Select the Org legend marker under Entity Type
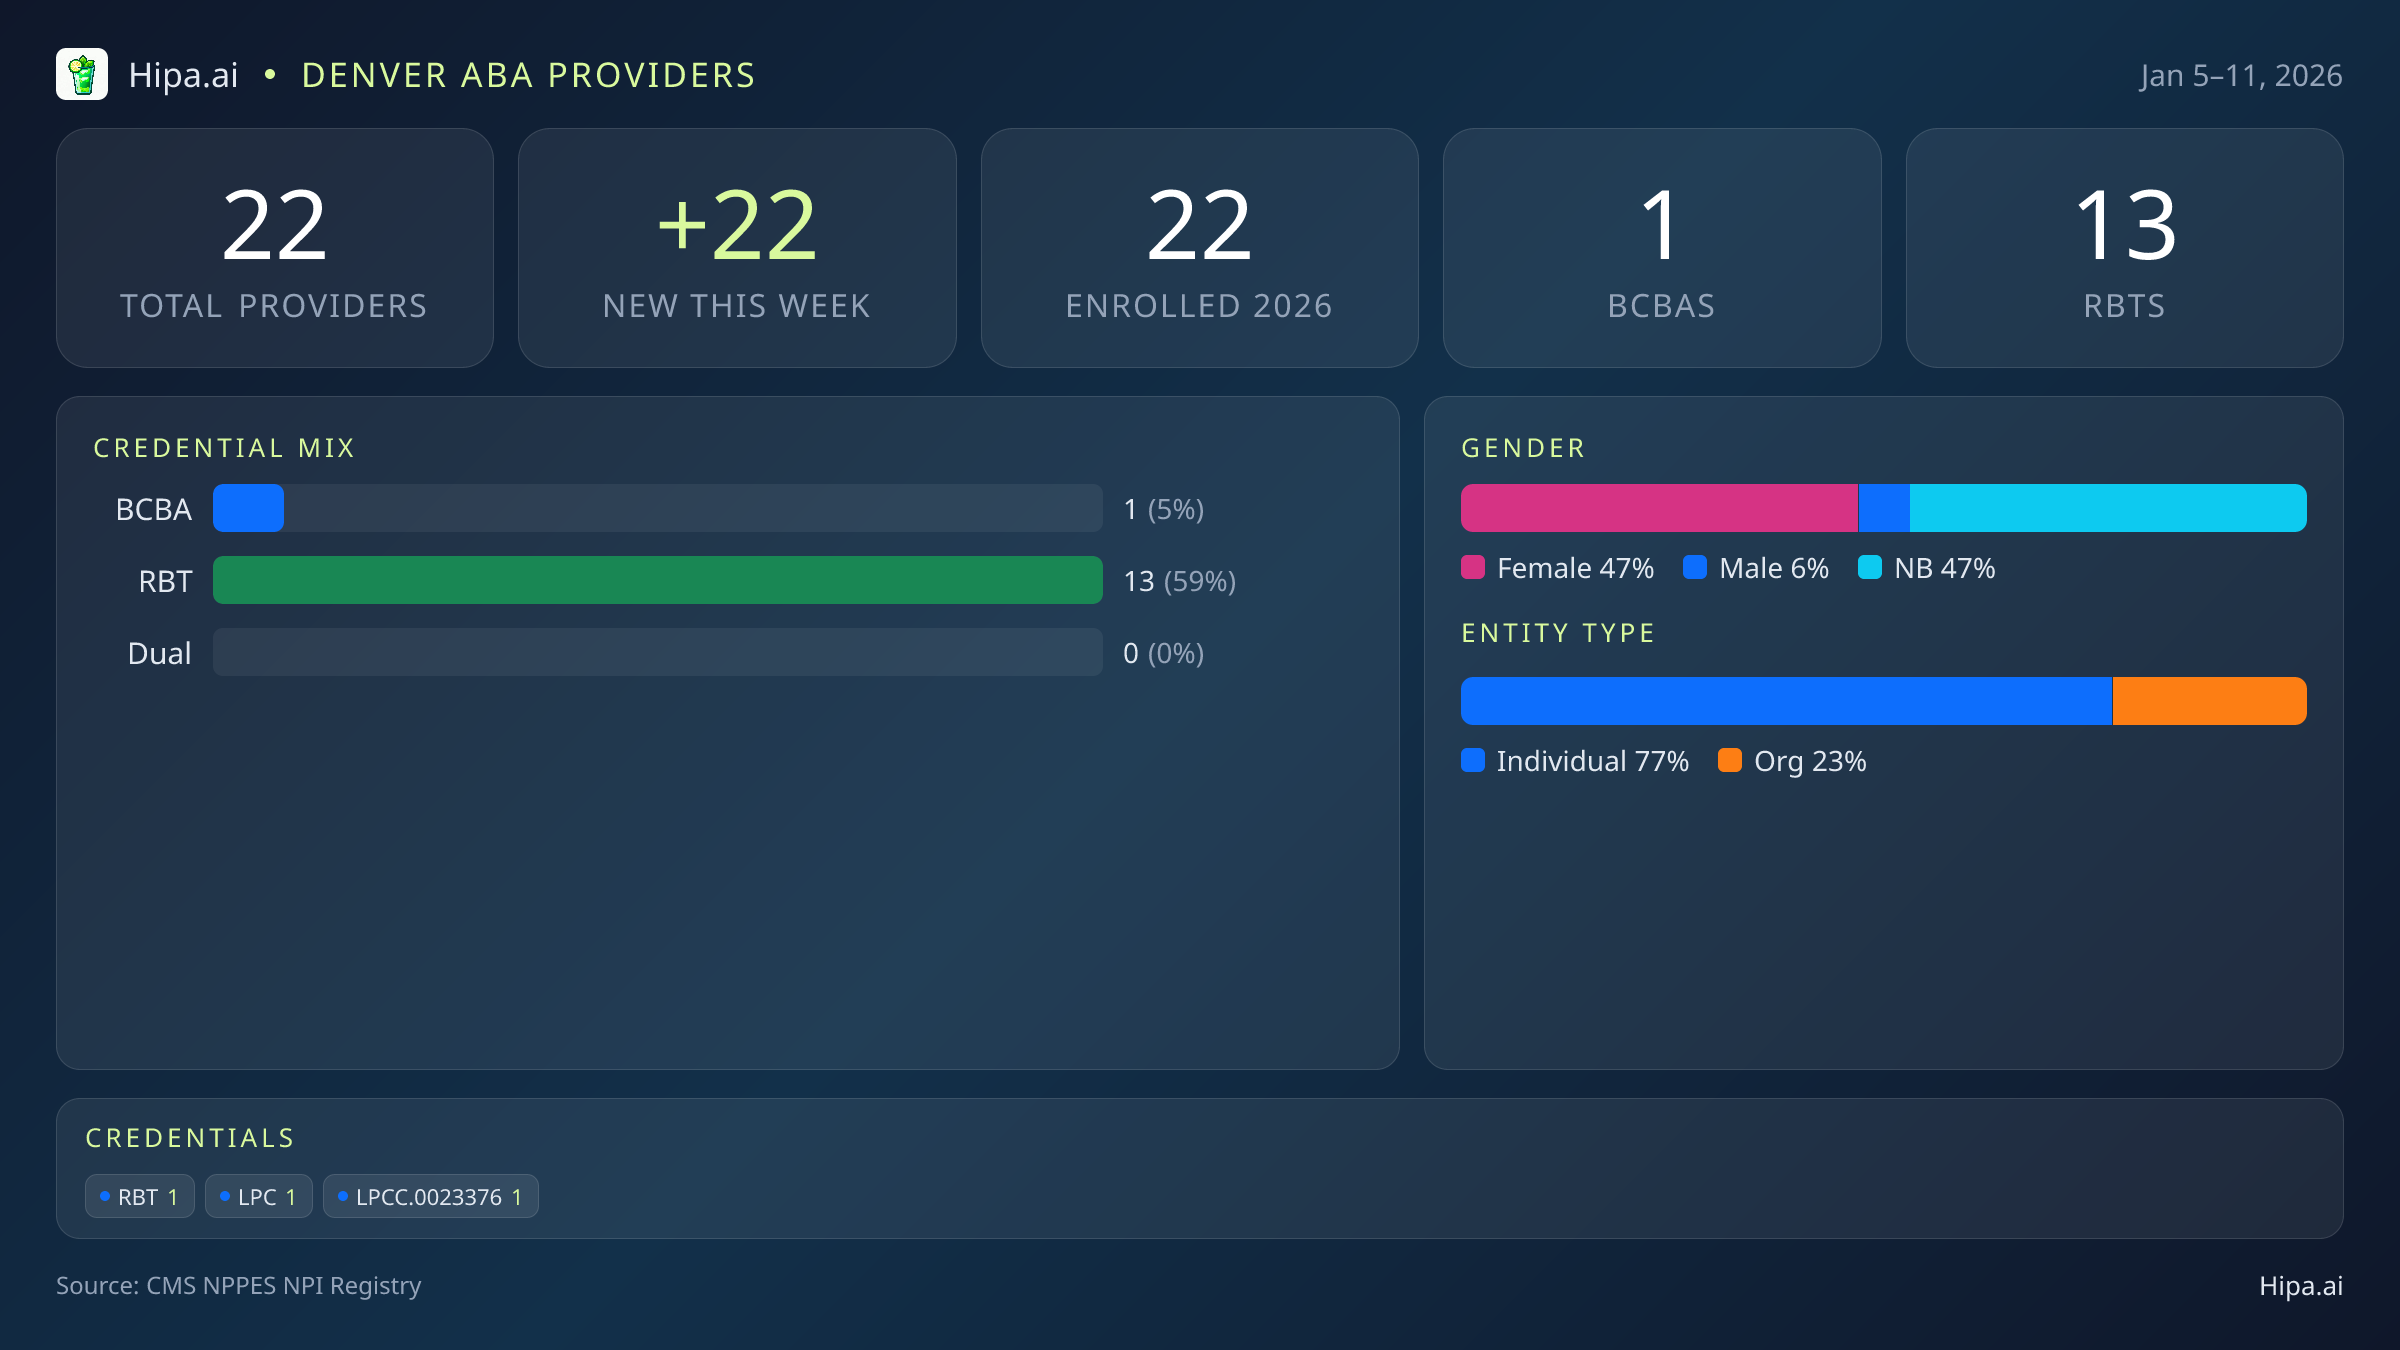 1731,761
